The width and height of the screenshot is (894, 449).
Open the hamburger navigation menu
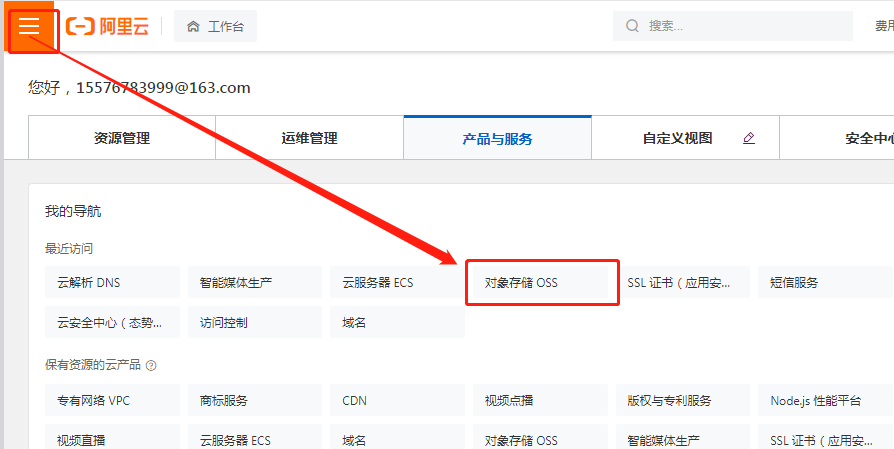click(29, 26)
